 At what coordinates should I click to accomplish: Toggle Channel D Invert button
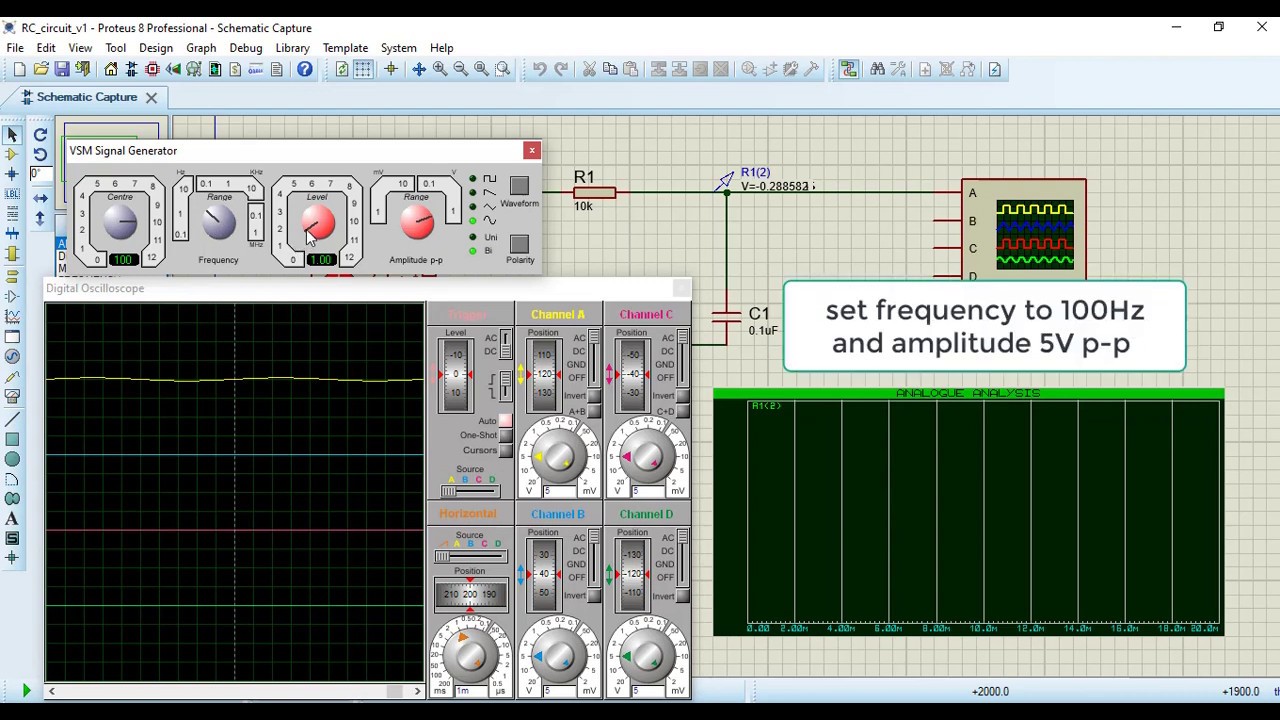[682, 596]
